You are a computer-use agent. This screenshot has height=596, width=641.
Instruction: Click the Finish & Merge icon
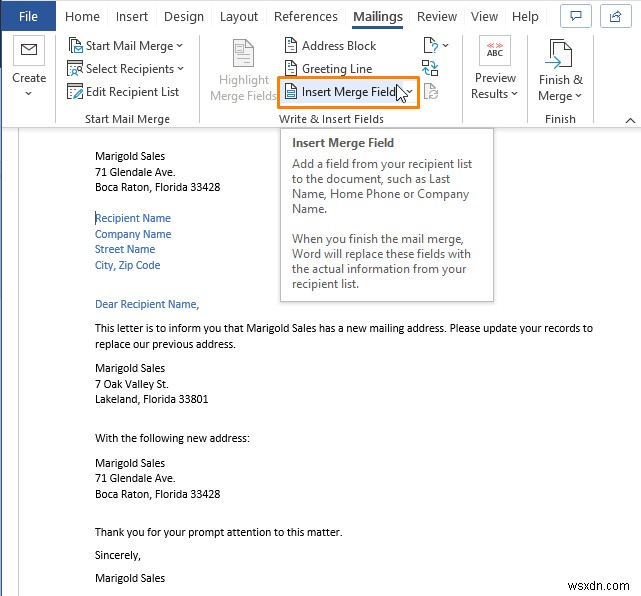tap(558, 54)
